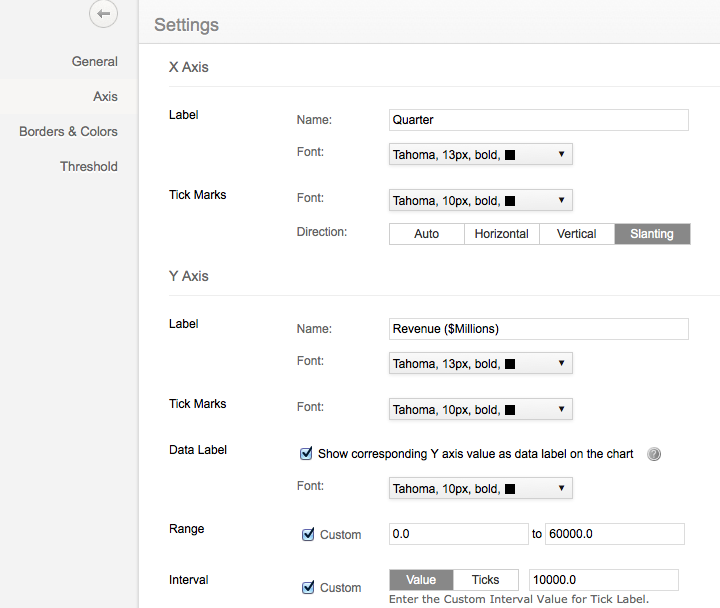Uncheck the Range Custom checkbox
Screen dimensions: 720x608
click(x=308, y=534)
